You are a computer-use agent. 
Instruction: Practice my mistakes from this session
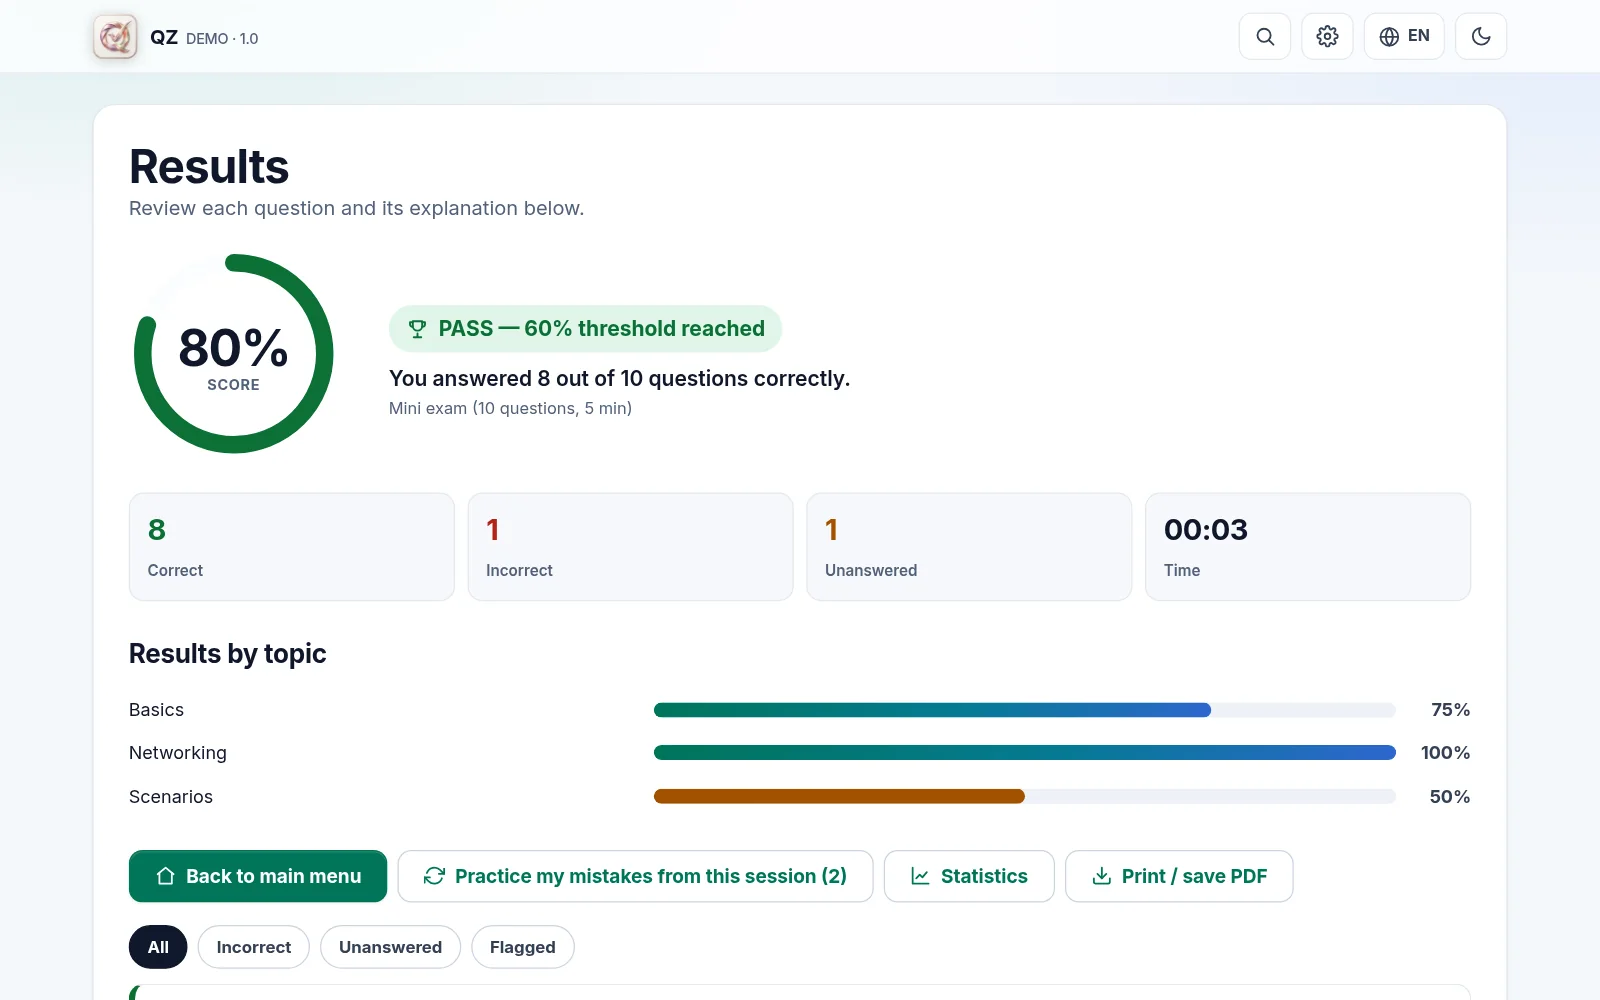(635, 876)
